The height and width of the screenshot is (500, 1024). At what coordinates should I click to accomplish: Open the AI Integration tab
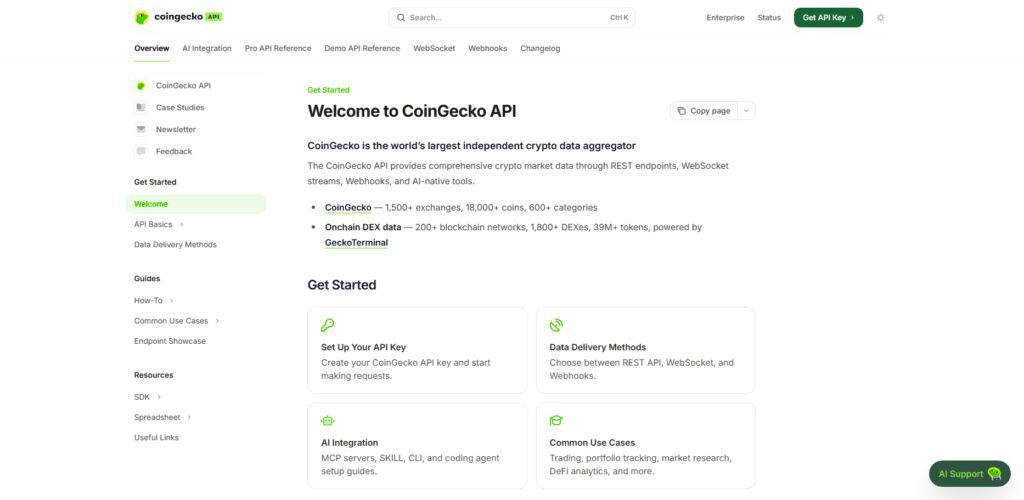207,48
